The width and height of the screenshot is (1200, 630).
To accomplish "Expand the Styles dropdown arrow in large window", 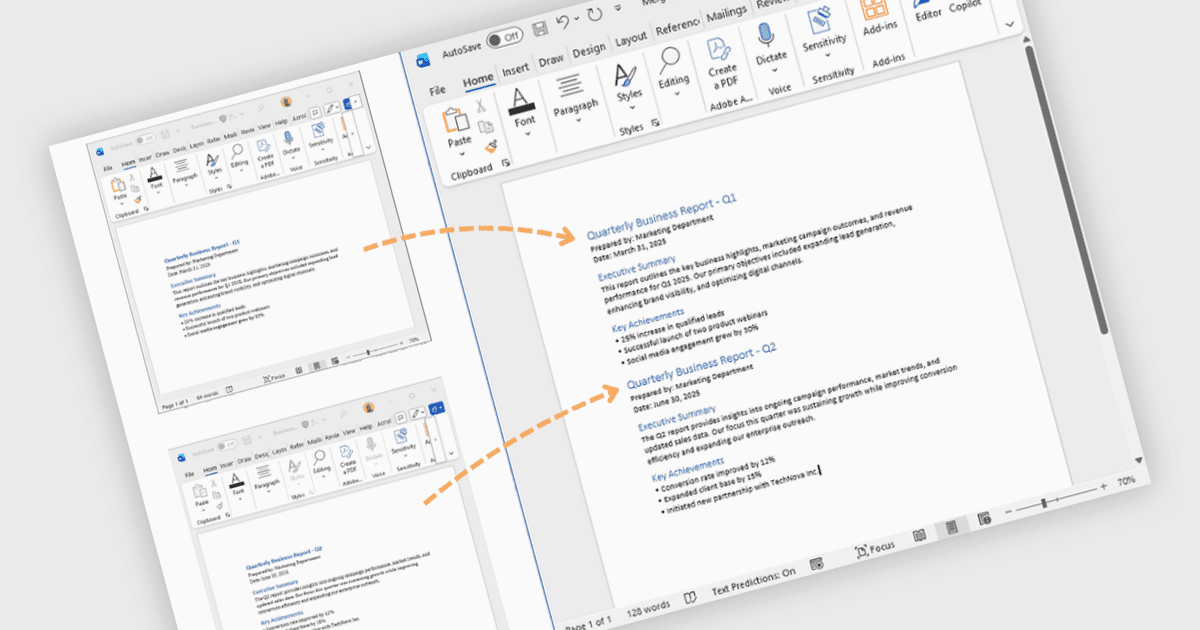I will 633,109.
